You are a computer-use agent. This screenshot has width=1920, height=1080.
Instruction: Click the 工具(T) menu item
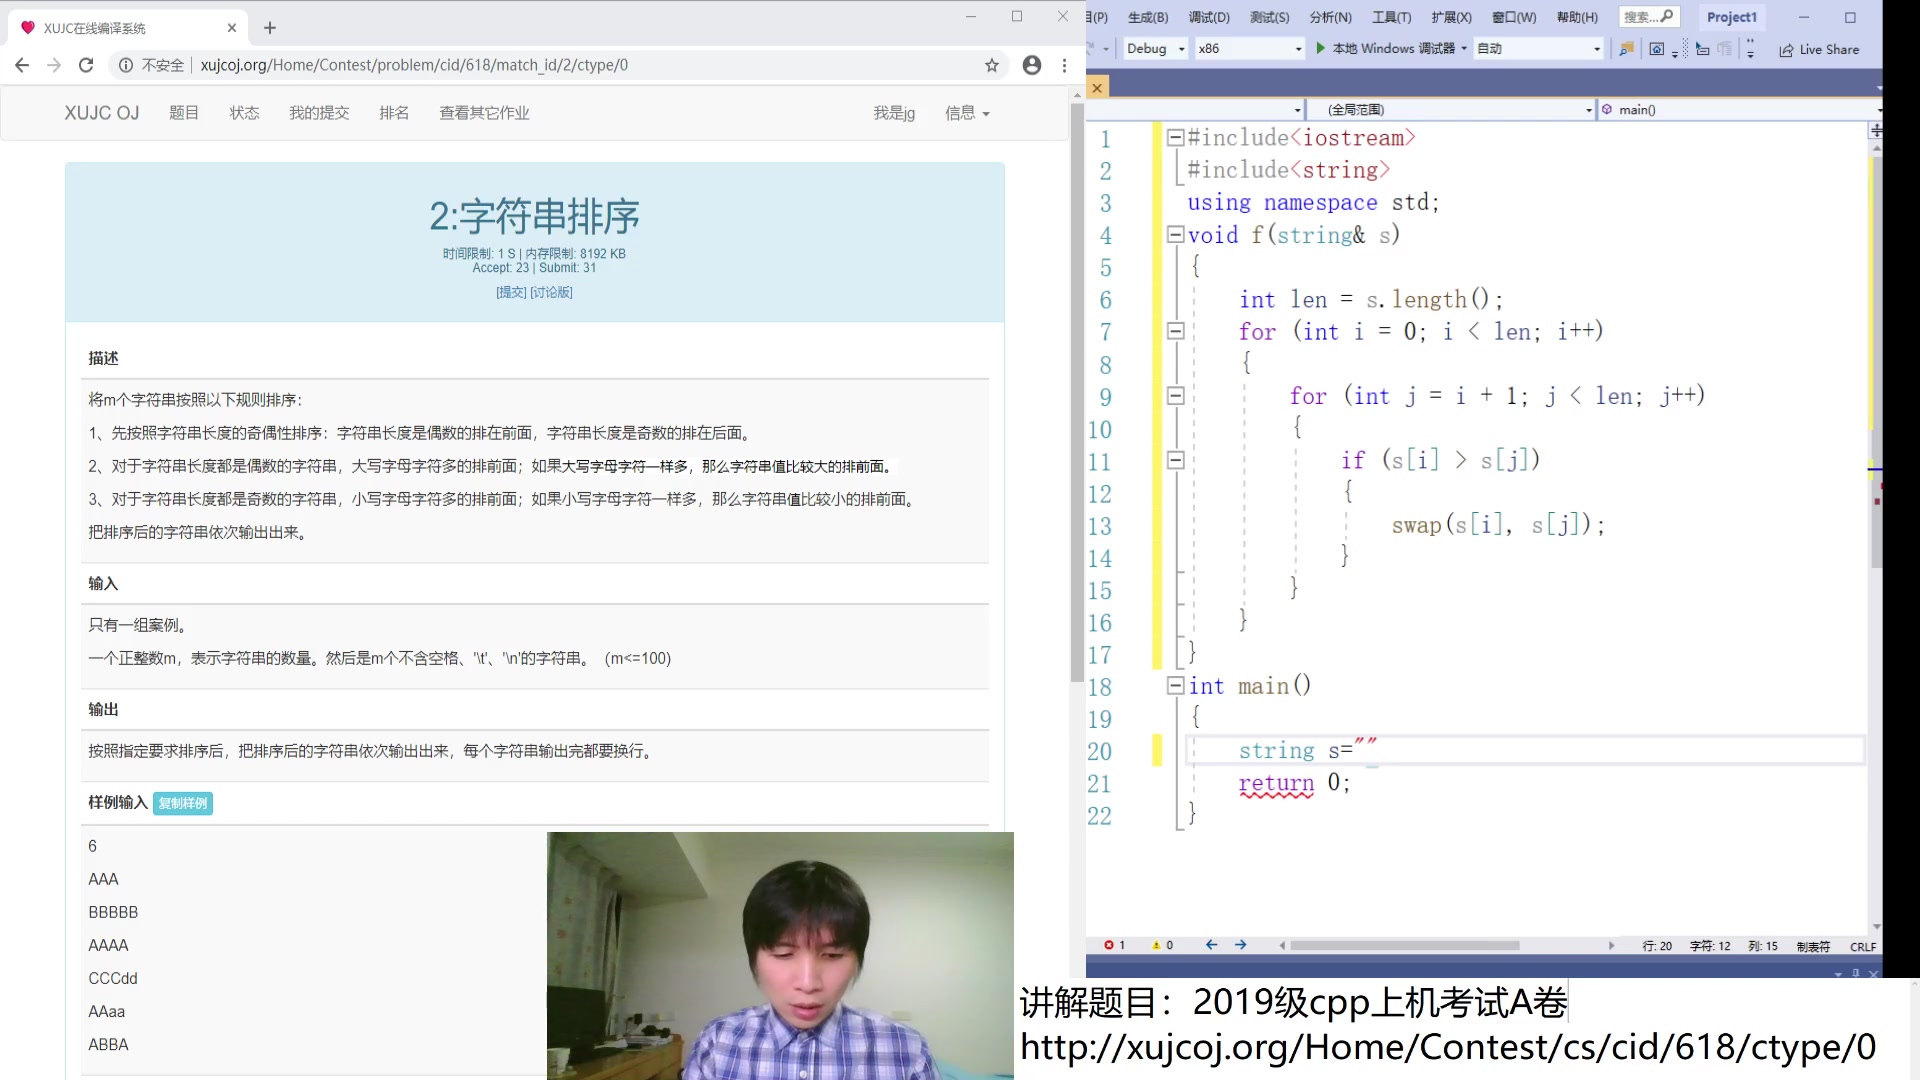(x=1391, y=17)
